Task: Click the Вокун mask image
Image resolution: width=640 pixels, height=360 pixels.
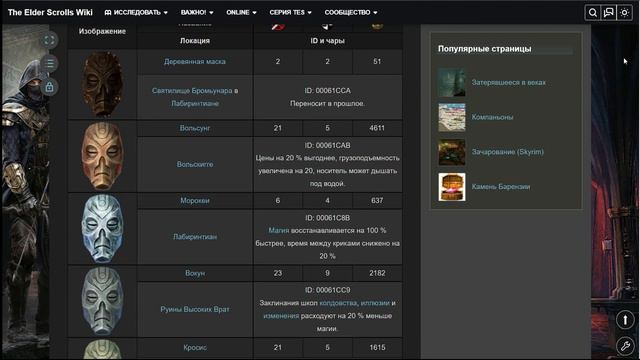Action: (102, 301)
